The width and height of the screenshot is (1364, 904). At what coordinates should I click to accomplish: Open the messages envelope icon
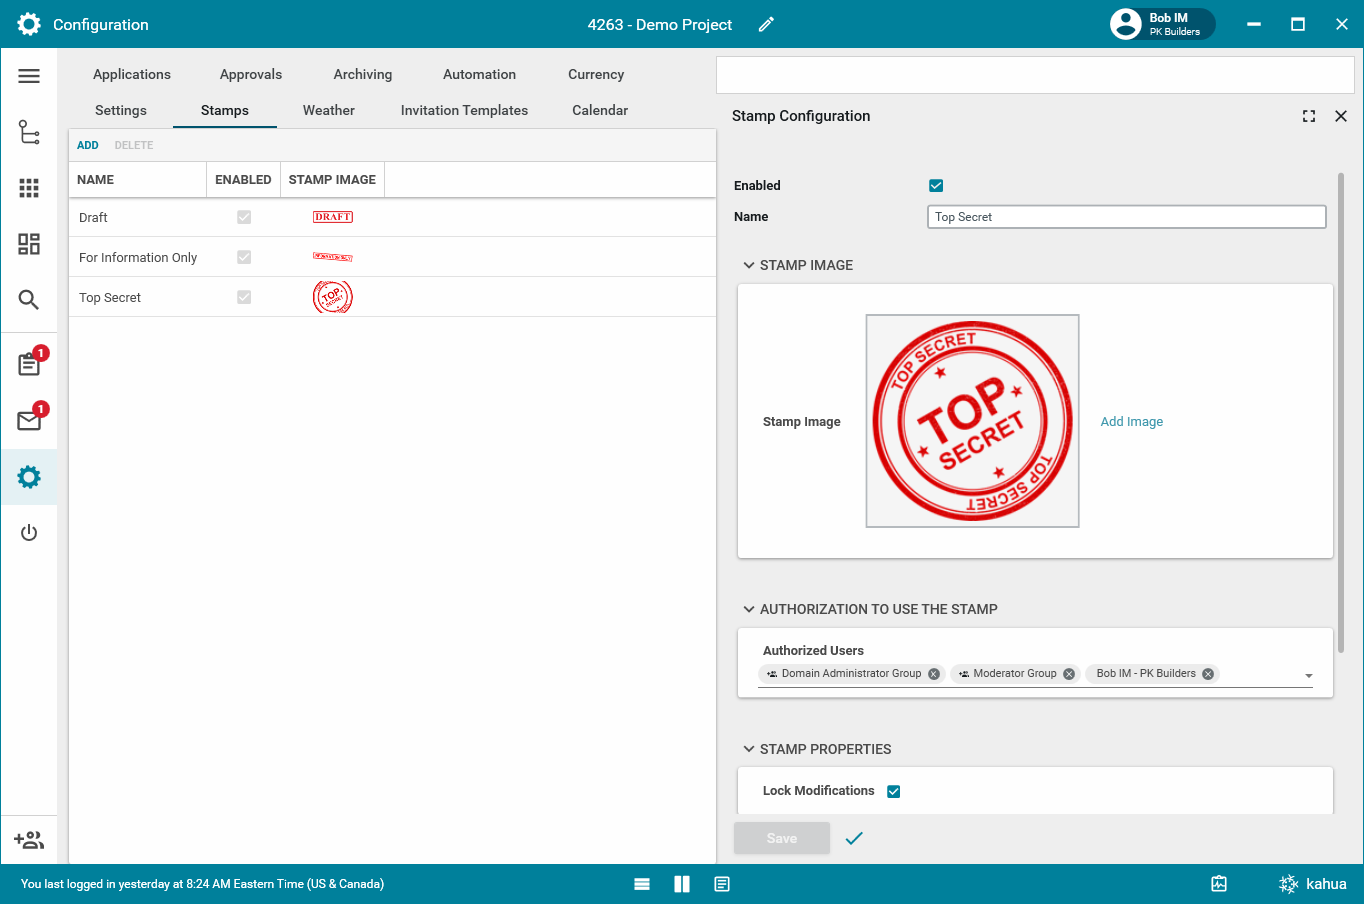tap(29, 420)
